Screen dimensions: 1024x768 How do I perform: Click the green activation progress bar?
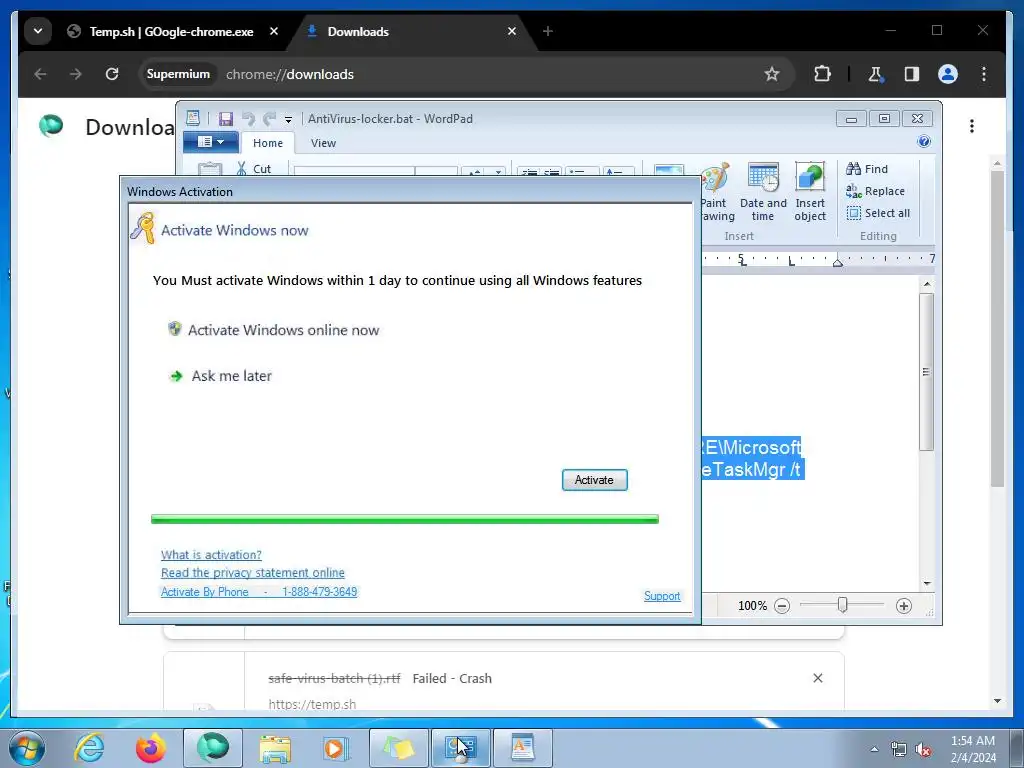405,519
